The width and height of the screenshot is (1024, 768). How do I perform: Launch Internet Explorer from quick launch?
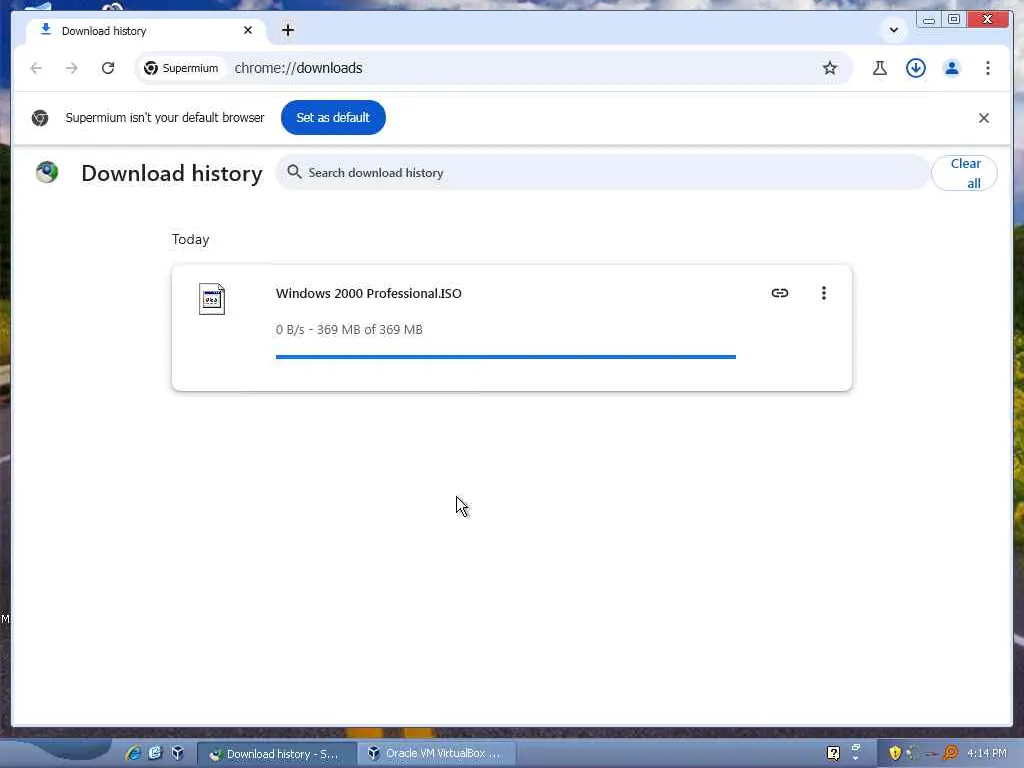pyautogui.click(x=133, y=753)
